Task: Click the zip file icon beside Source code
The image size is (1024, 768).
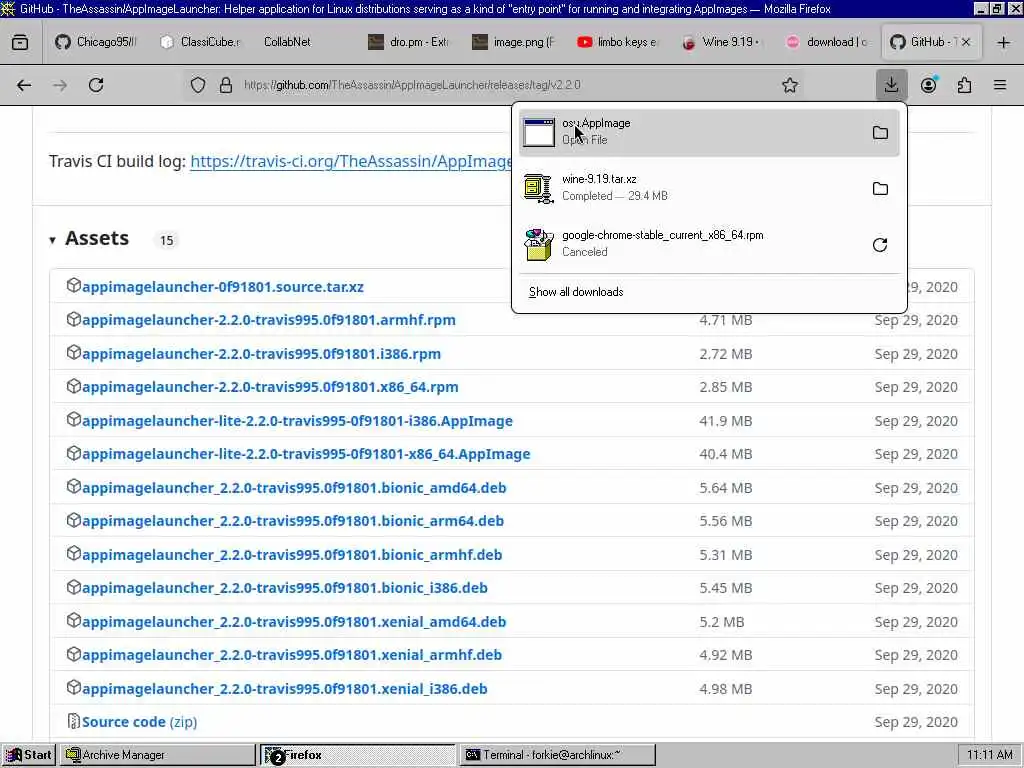Action: tap(74, 721)
